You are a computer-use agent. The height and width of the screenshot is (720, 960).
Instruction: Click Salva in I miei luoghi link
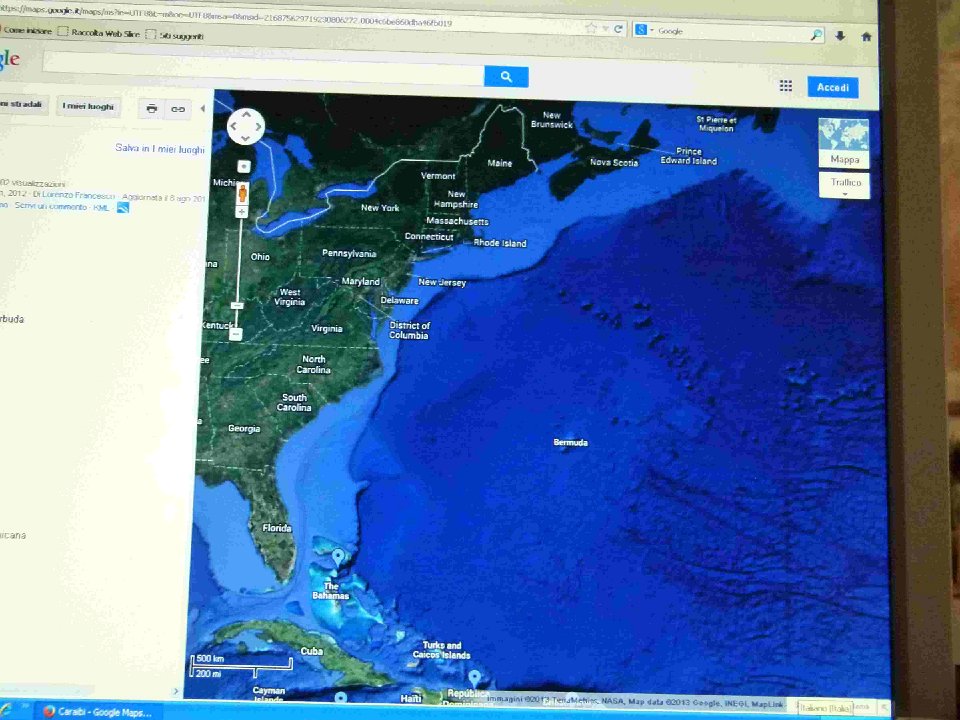(x=160, y=148)
